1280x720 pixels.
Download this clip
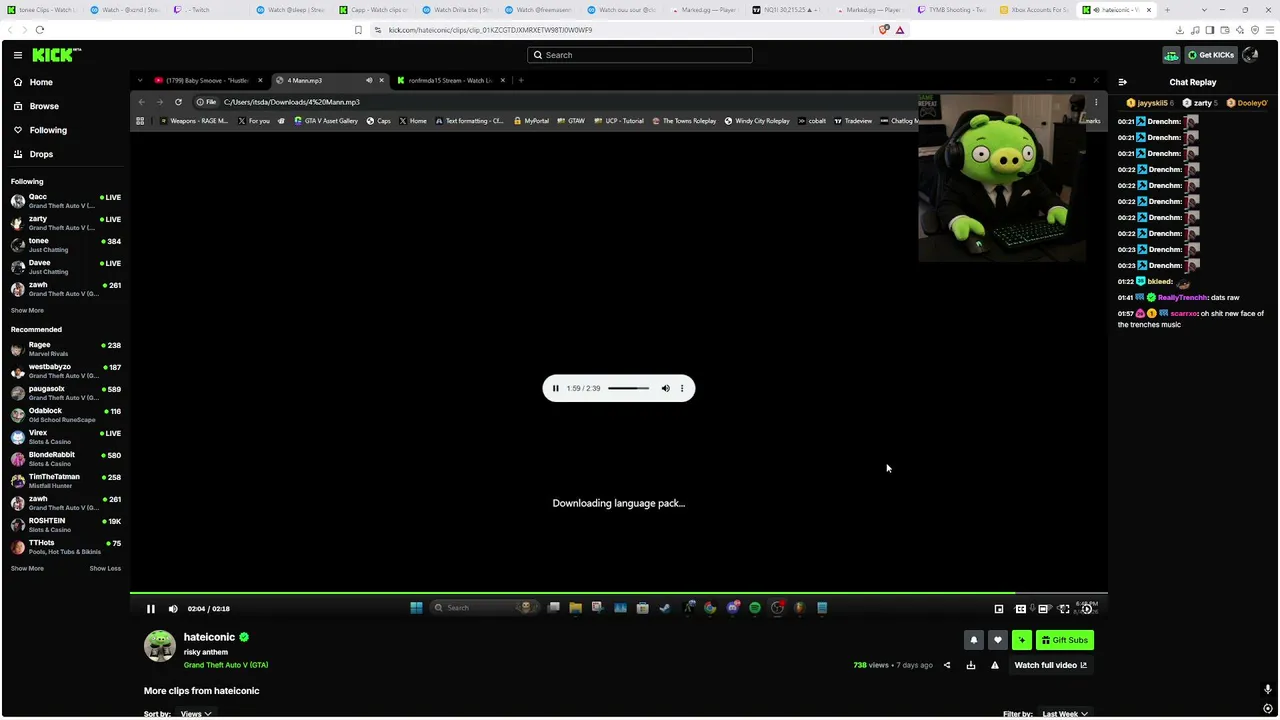point(970,665)
